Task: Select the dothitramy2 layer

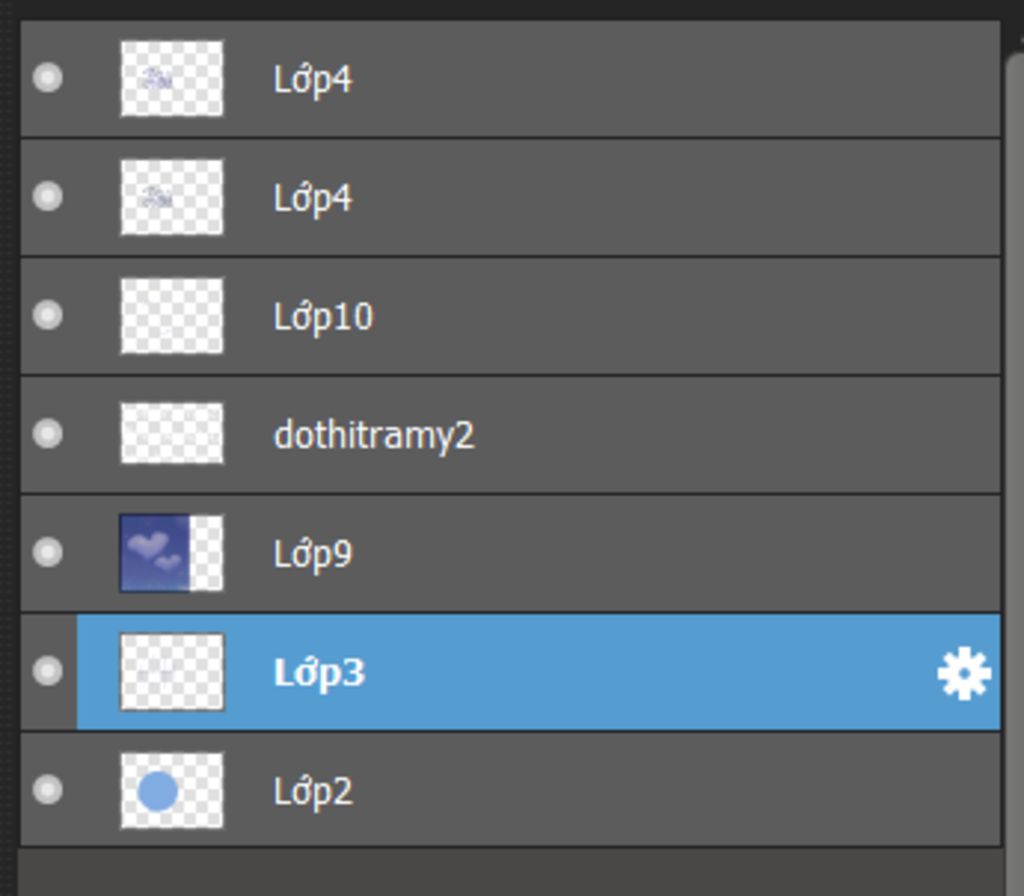Action: point(511,435)
